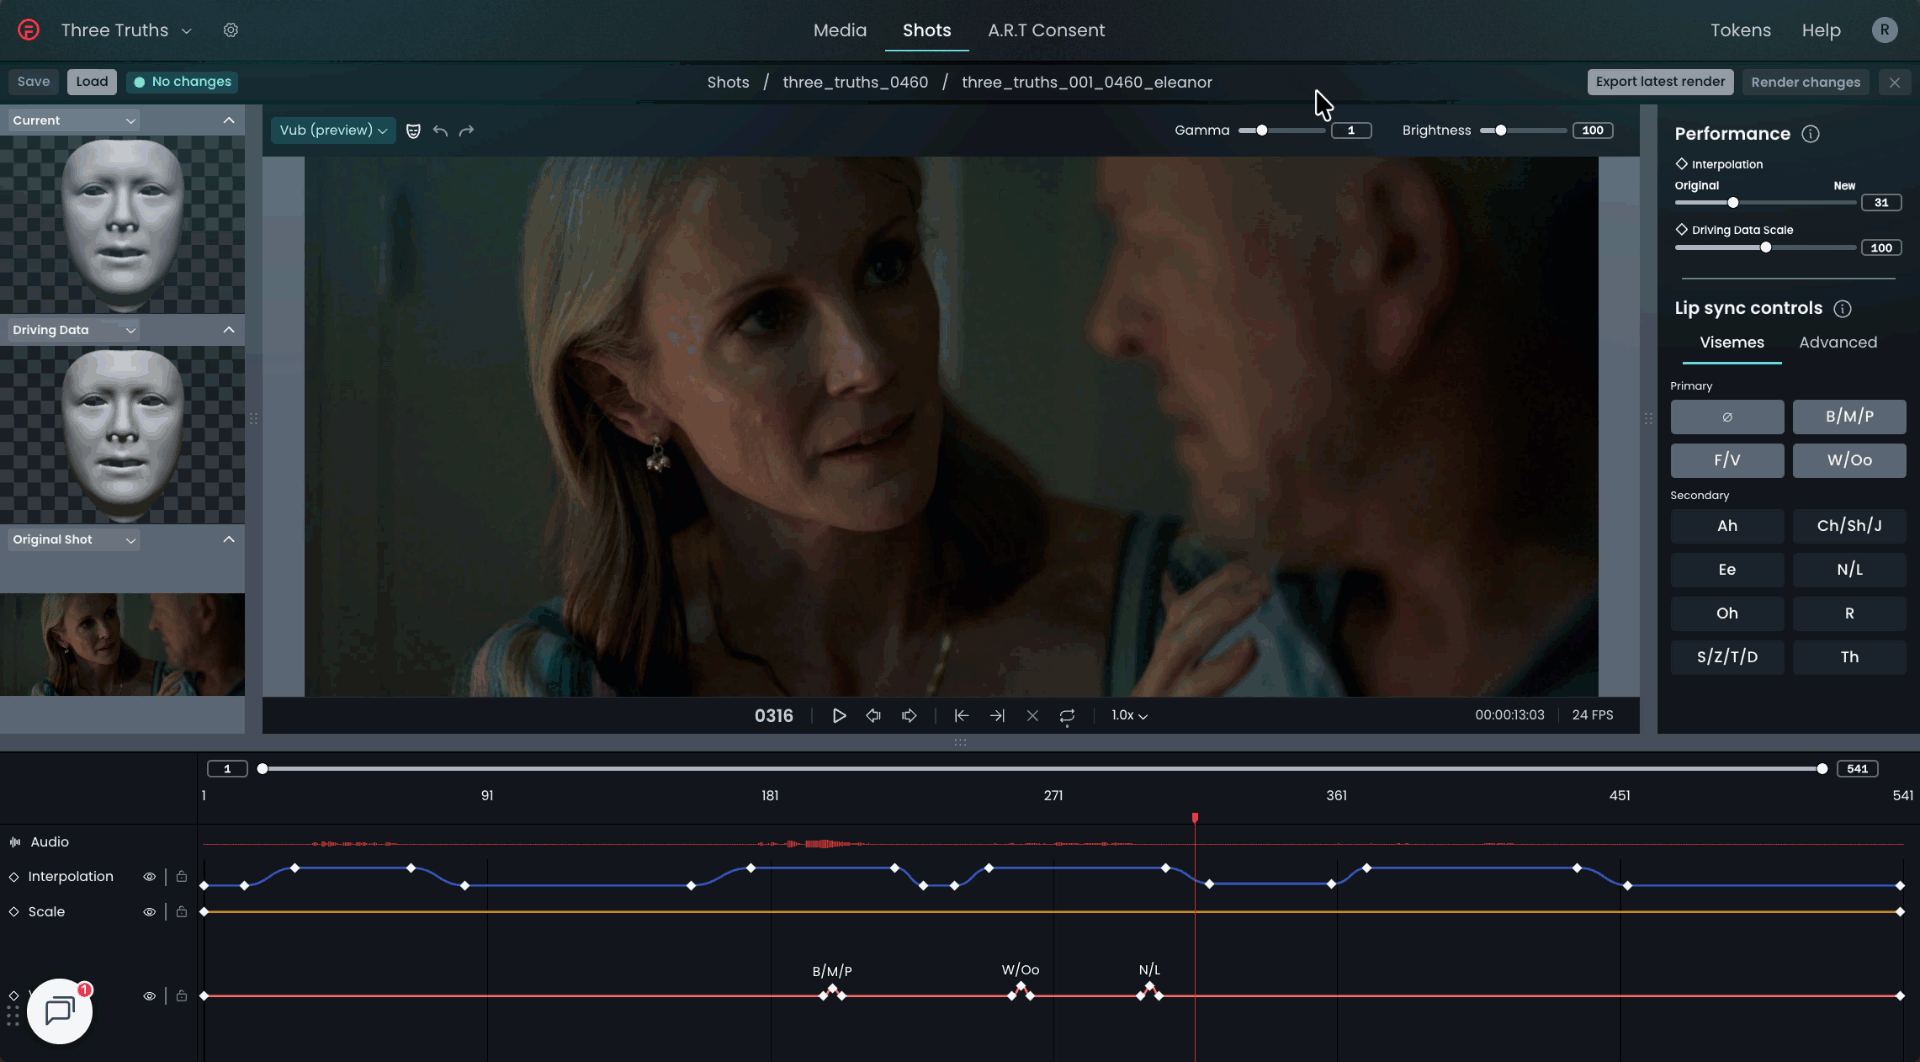Image resolution: width=1920 pixels, height=1062 pixels.
Task: Collapse the Current panel
Action: 229,121
